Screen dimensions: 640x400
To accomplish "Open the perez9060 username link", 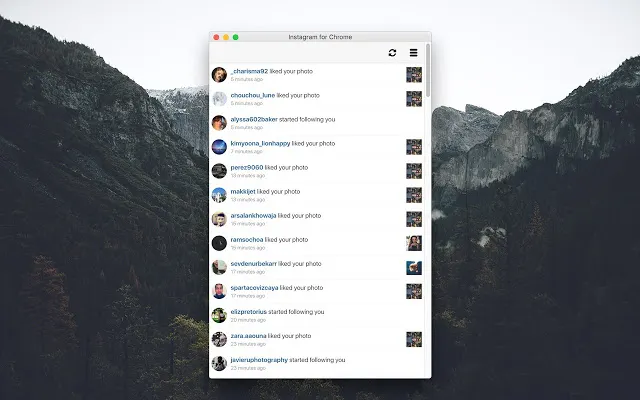I will pos(247,168).
